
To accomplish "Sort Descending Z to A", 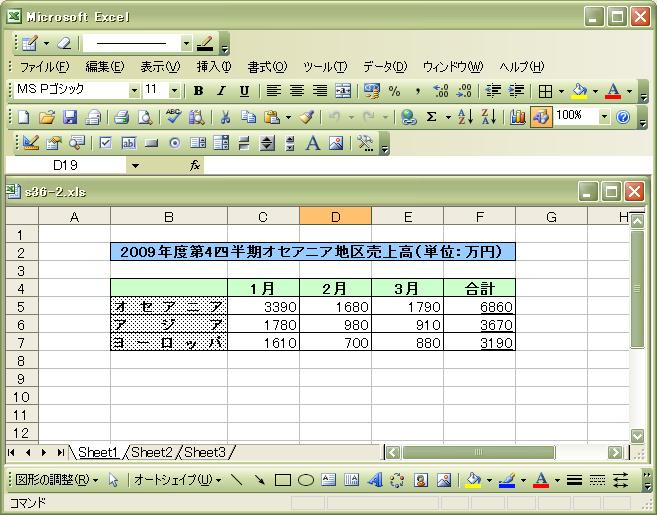I will (x=489, y=117).
